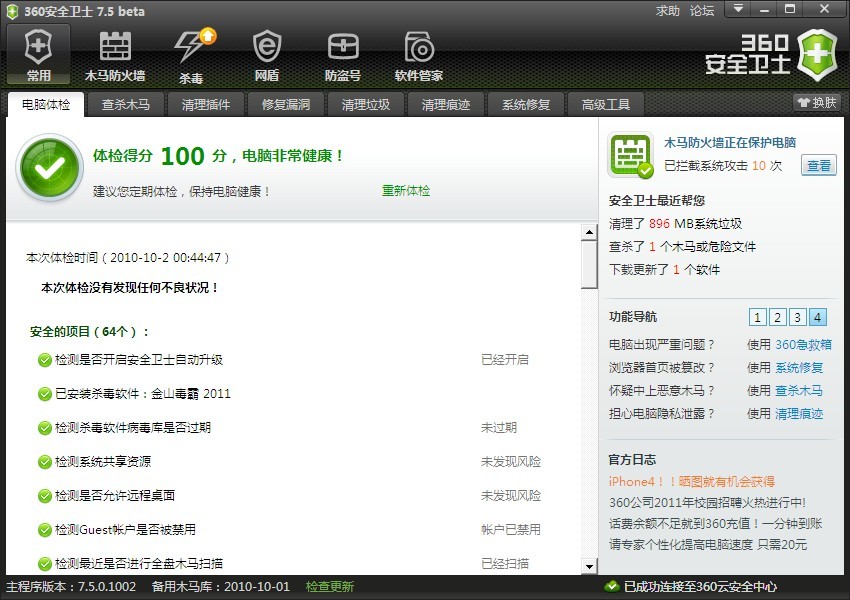Click checkmark icon beside 检测Guest帐户是否被禁用
The height and width of the screenshot is (600, 850).
tap(44, 530)
